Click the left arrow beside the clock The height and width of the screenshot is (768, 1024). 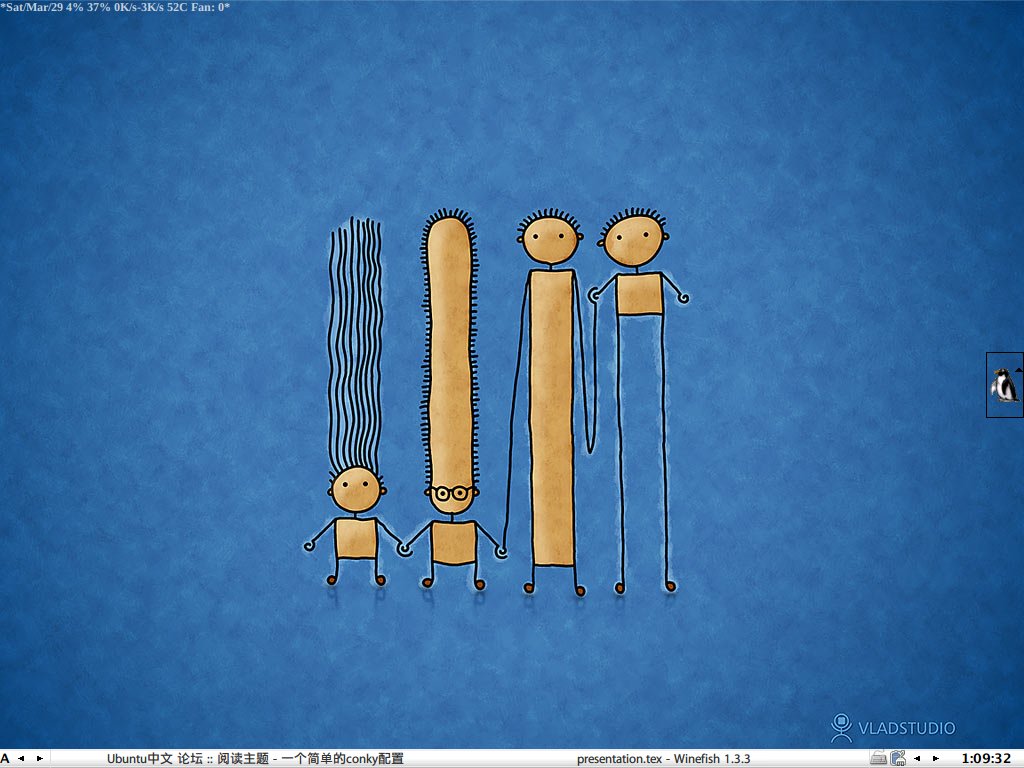coord(917,758)
